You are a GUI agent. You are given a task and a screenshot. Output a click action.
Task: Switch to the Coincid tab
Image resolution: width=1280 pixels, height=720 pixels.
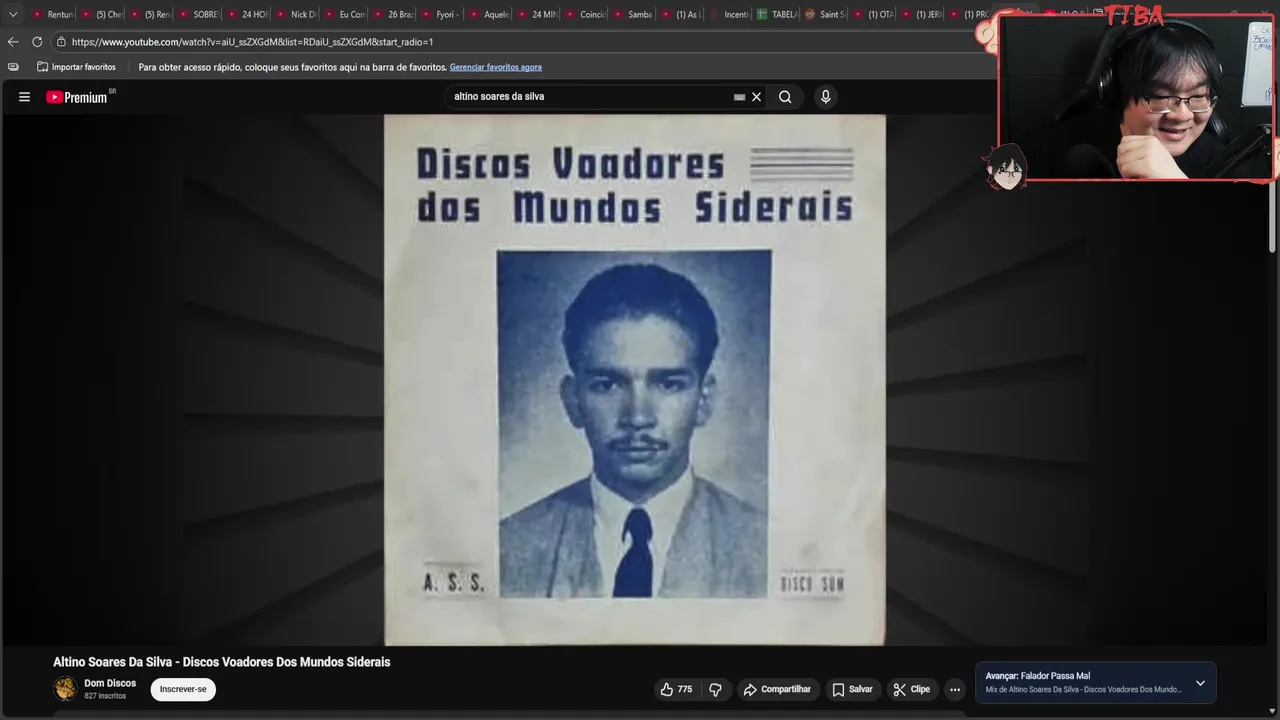pyautogui.click(x=587, y=15)
